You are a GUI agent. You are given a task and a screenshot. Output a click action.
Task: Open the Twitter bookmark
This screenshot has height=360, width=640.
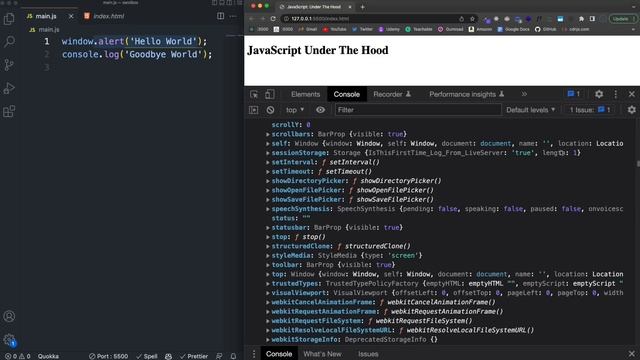point(362,29)
